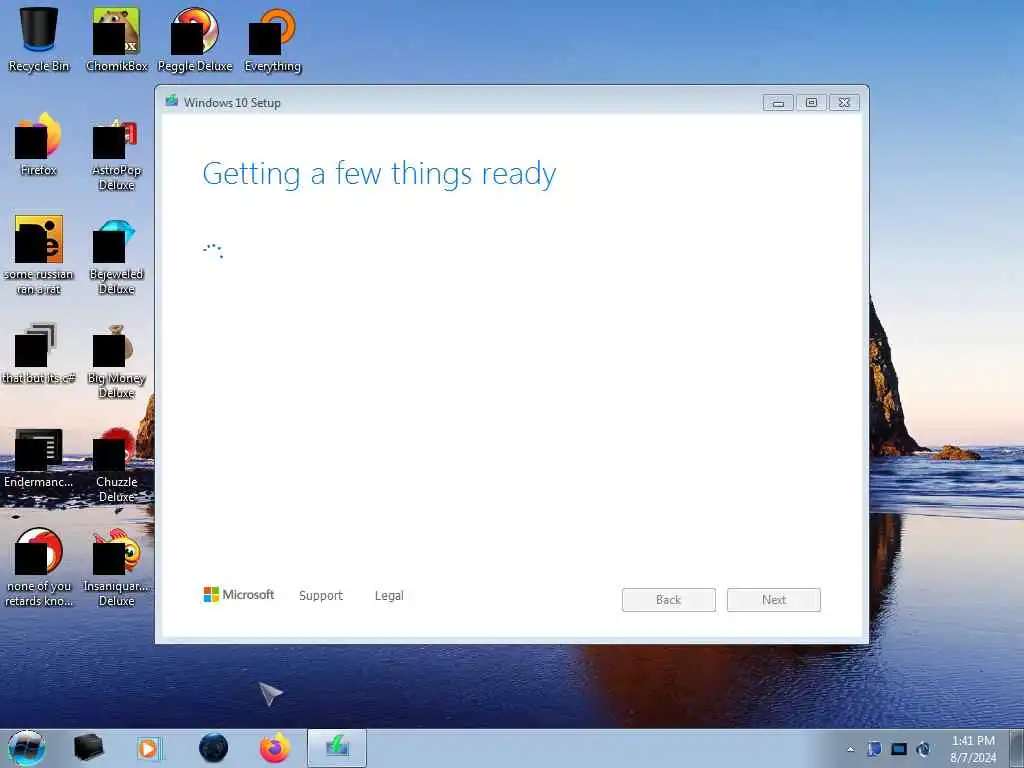Click the Next button
Viewport: 1024px width, 768px height.
click(774, 600)
